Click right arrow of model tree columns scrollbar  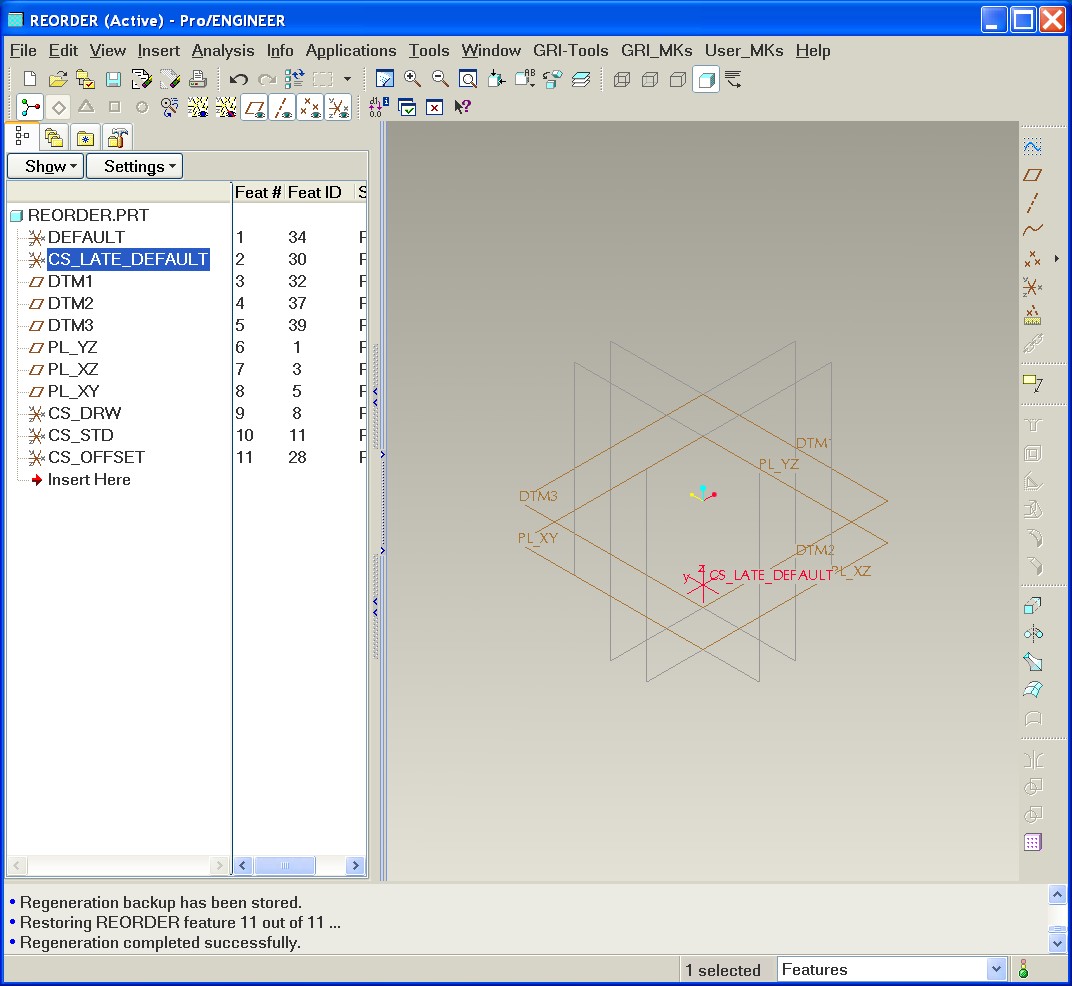(x=356, y=865)
